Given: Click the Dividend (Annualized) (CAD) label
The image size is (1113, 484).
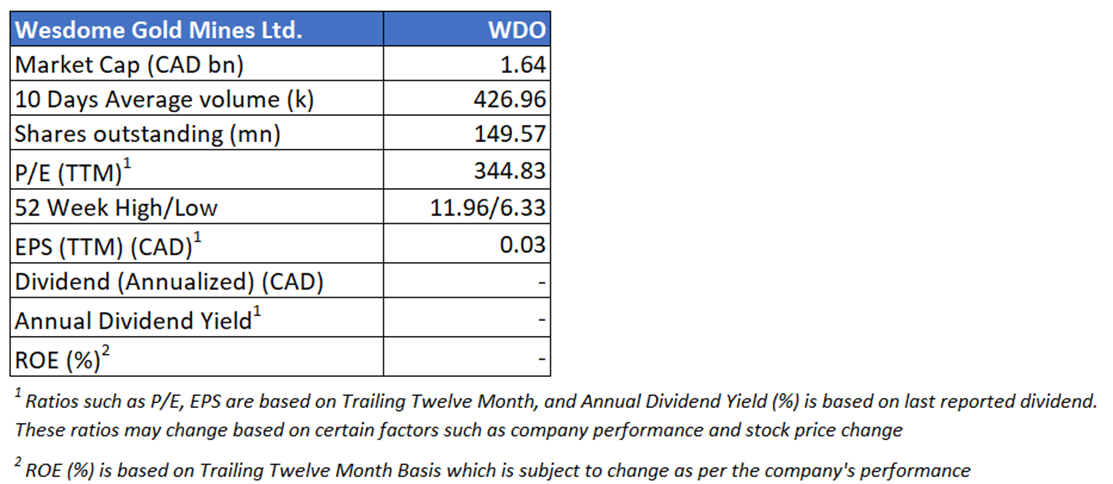Looking at the screenshot, I should (x=169, y=282).
